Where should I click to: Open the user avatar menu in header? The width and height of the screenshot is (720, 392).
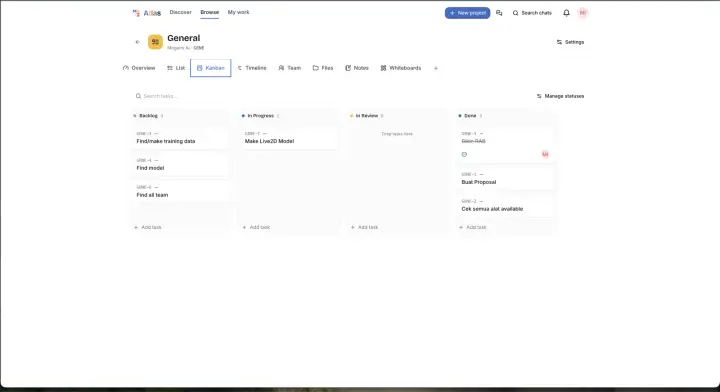[583, 13]
